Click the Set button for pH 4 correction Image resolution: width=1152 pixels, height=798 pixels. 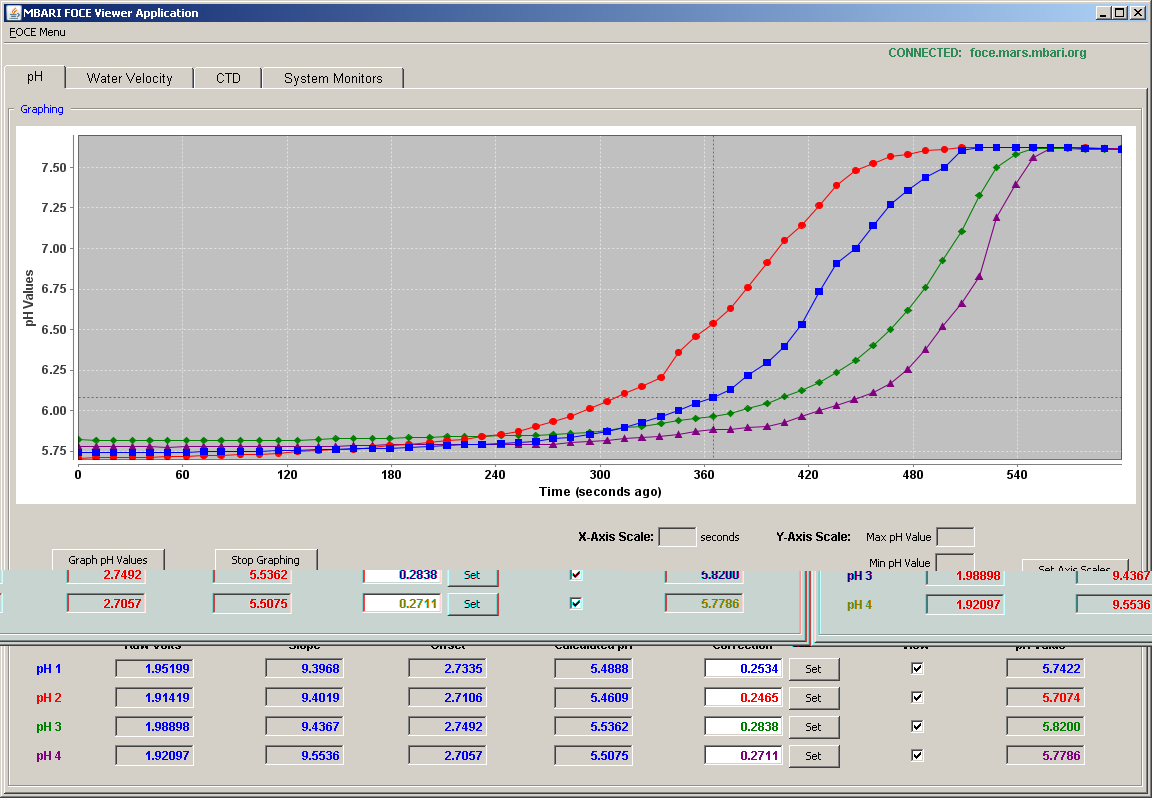pyautogui.click(x=813, y=756)
